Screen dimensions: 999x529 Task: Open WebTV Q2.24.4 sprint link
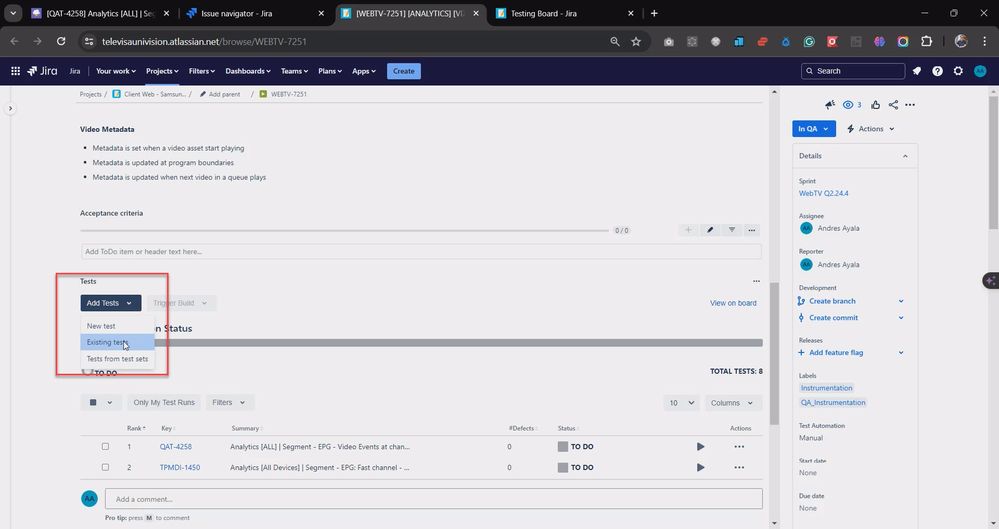coord(823,193)
